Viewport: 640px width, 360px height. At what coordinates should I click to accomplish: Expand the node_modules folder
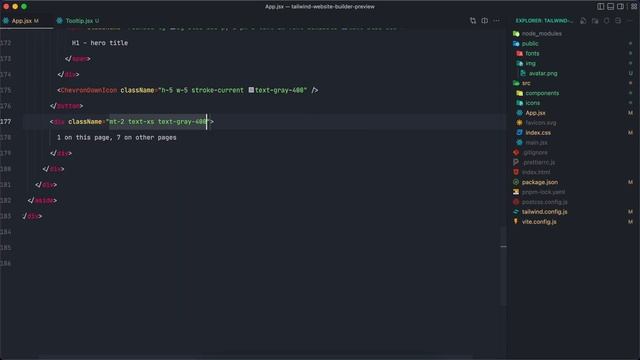pos(542,33)
